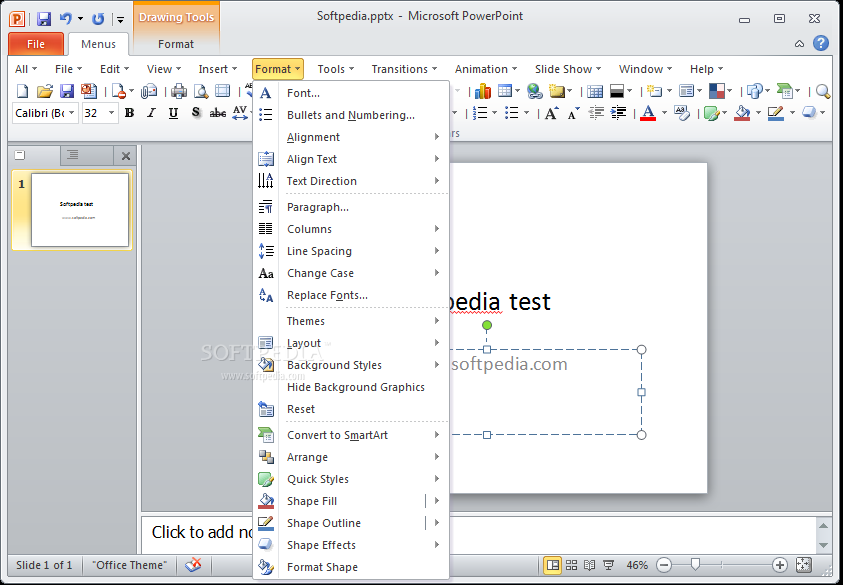
Task: Open the File backstage tab
Action: [36, 44]
